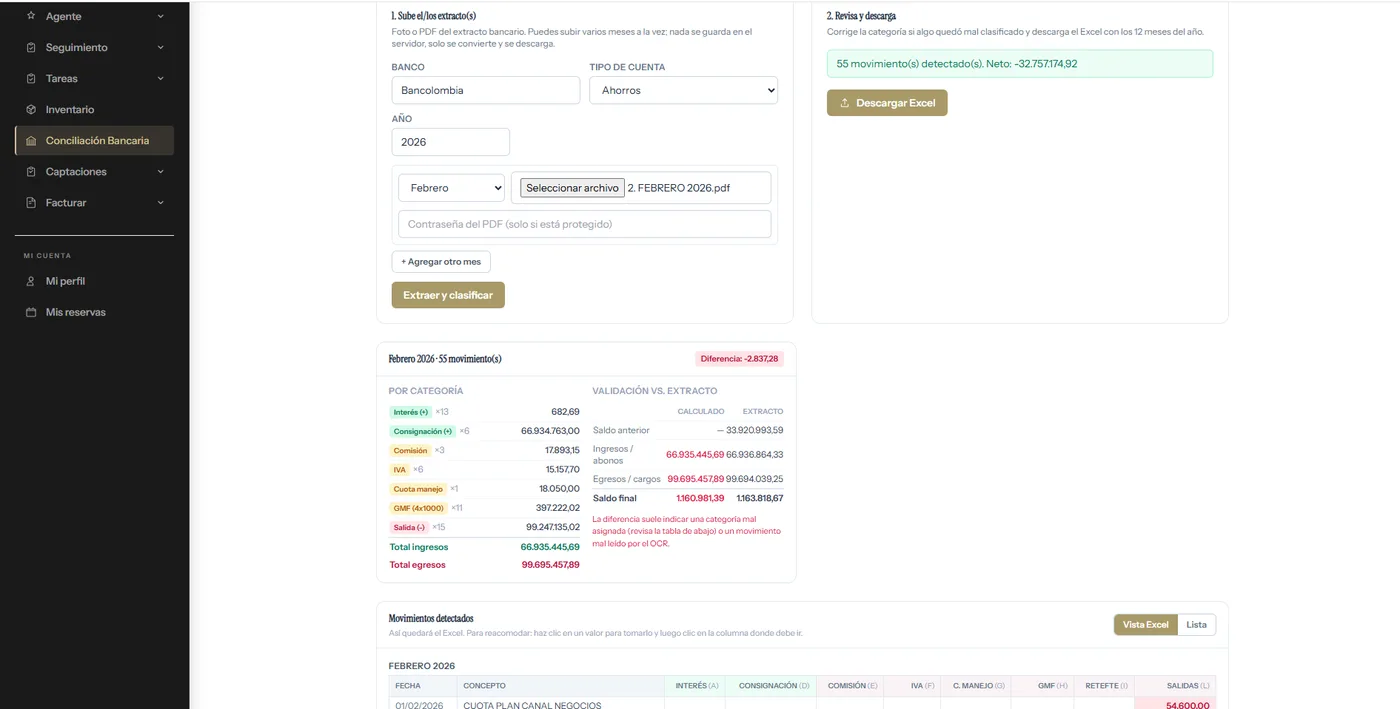The height and width of the screenshot is (709, 1400).
Task: Click the IVA category tag
Action: tap(399, 470)
